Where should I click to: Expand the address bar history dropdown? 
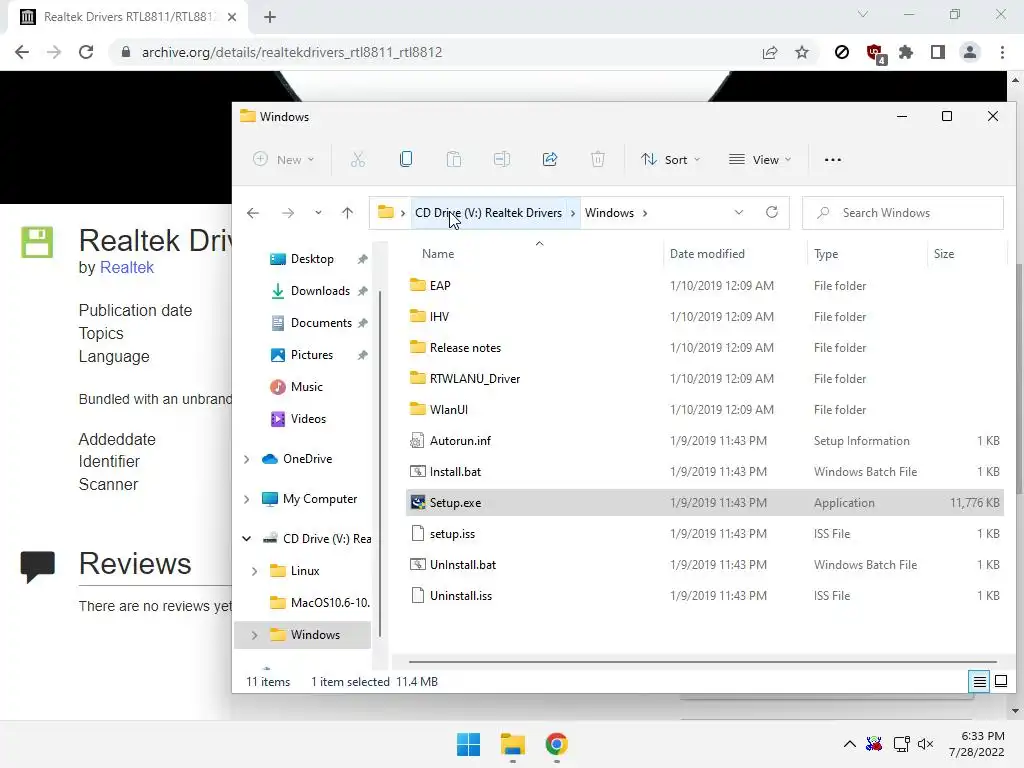click(x=739, y=213)
